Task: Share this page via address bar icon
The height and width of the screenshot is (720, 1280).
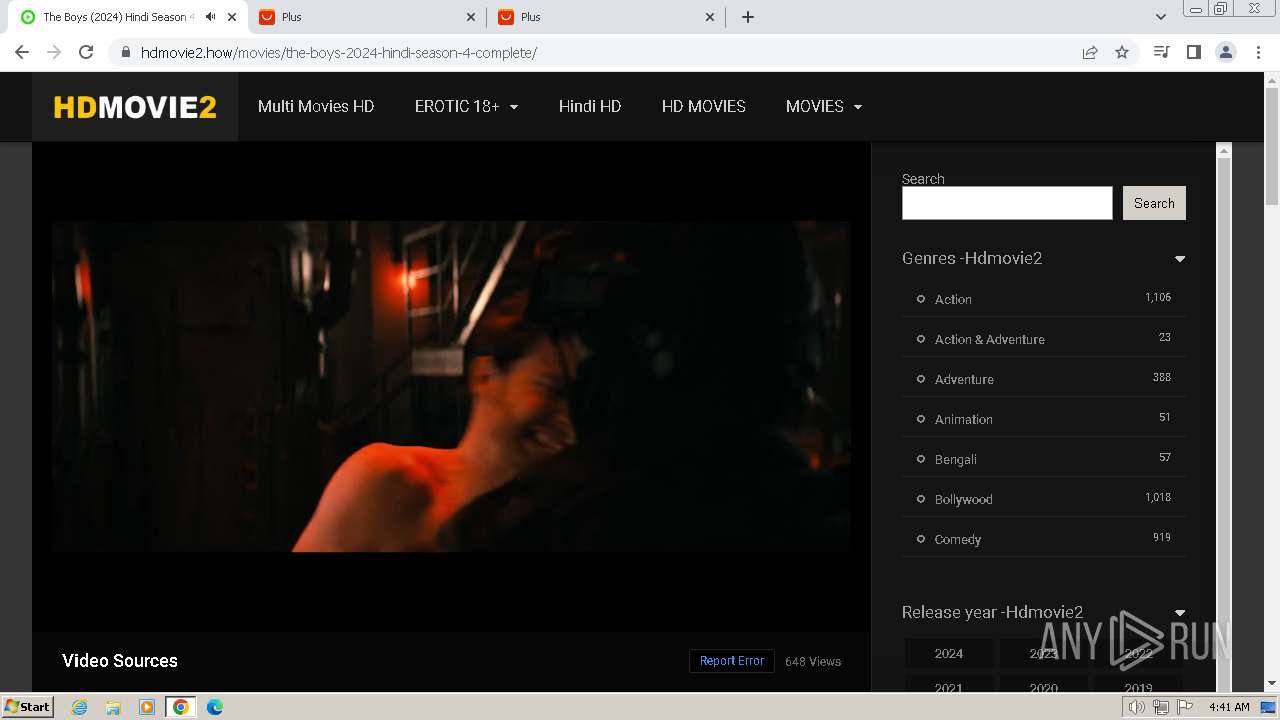Action: tap(1090, 52)
